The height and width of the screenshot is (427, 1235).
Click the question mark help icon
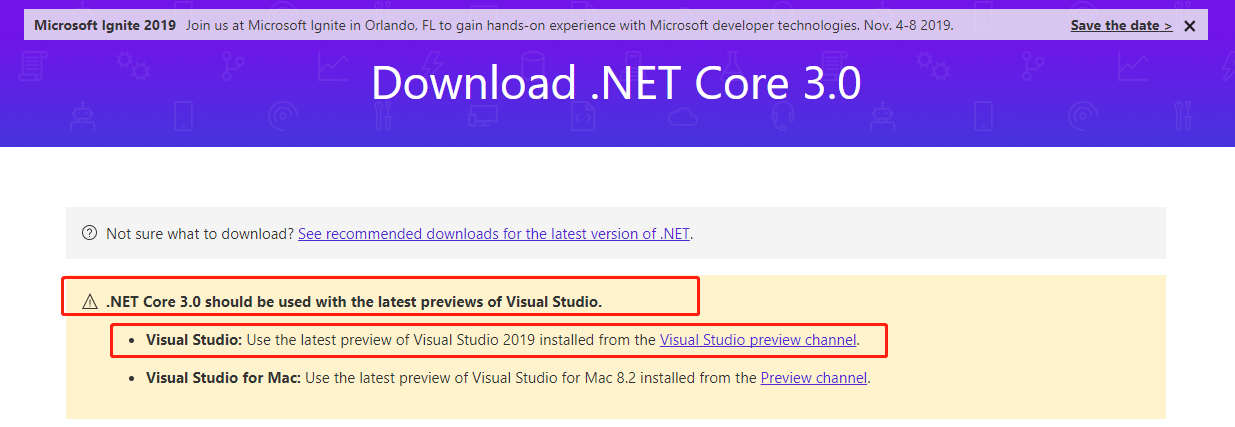pos(89,234)
